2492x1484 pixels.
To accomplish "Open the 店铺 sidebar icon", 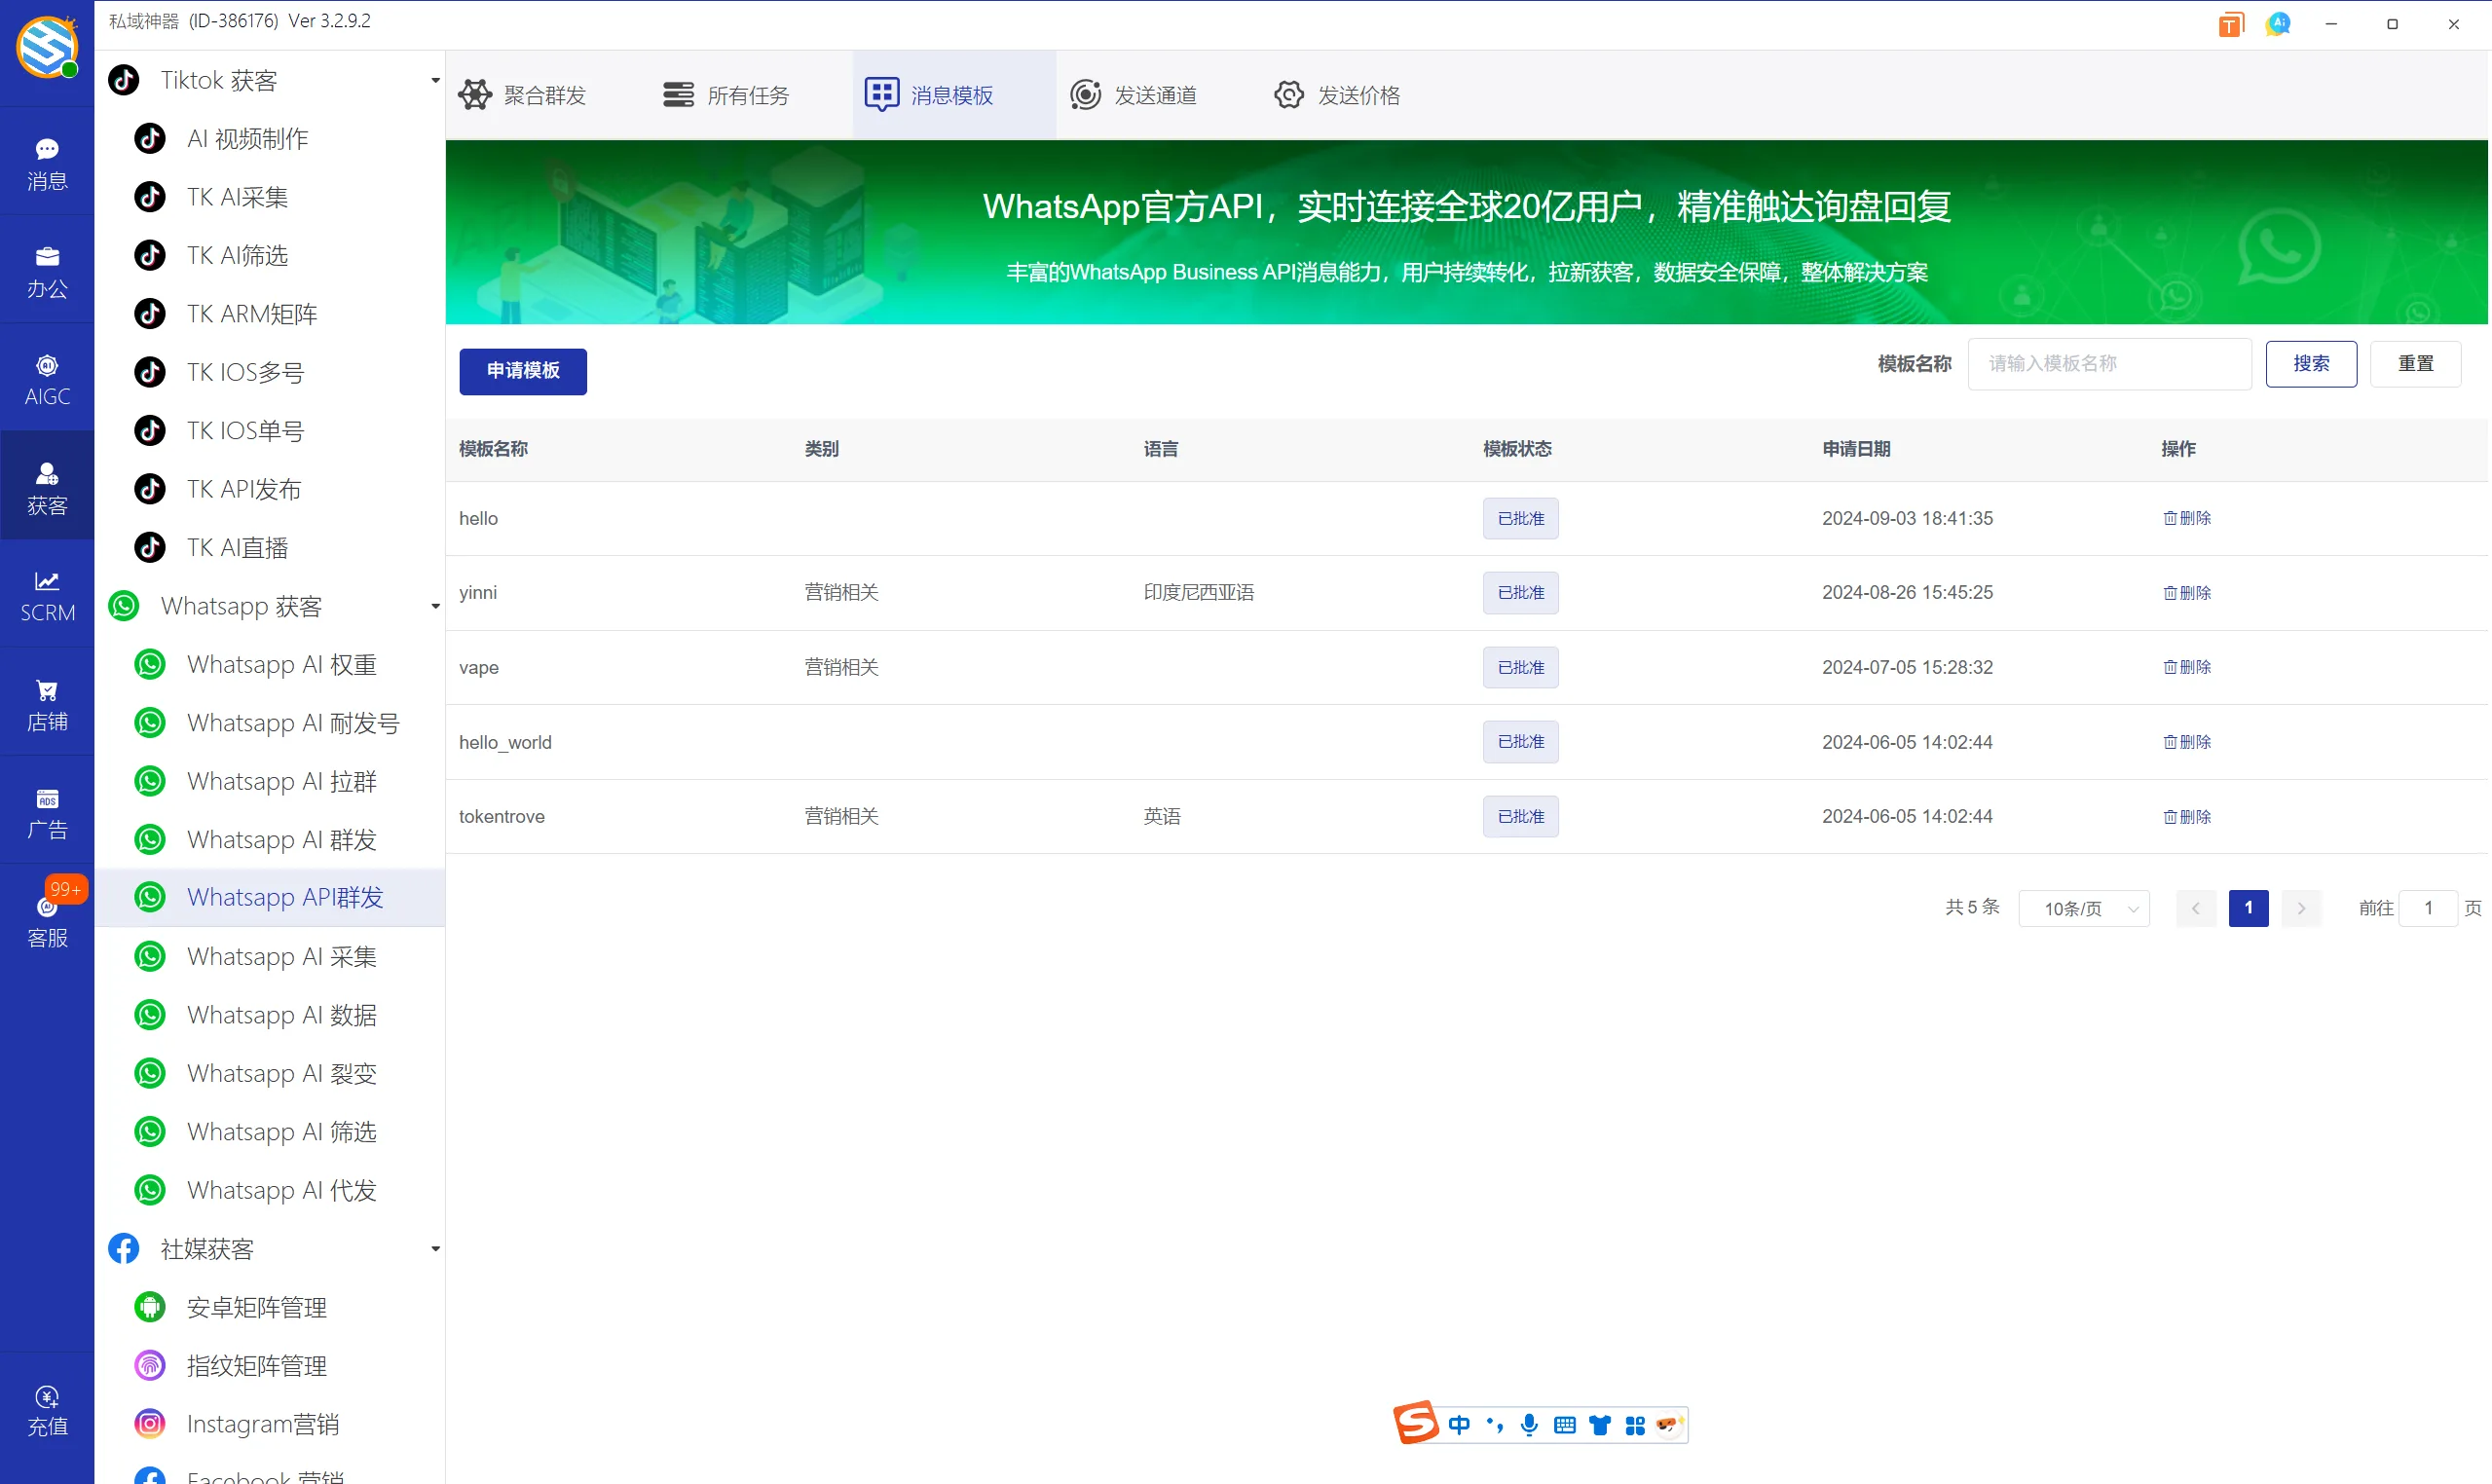I will 46,702.
